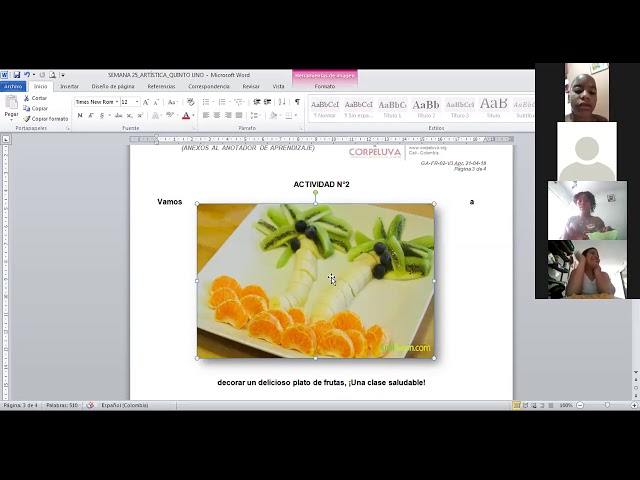Open the Customize Quick Access Toolbar arrow
Viewport: 640px width, 480px height.
(63, 75)
